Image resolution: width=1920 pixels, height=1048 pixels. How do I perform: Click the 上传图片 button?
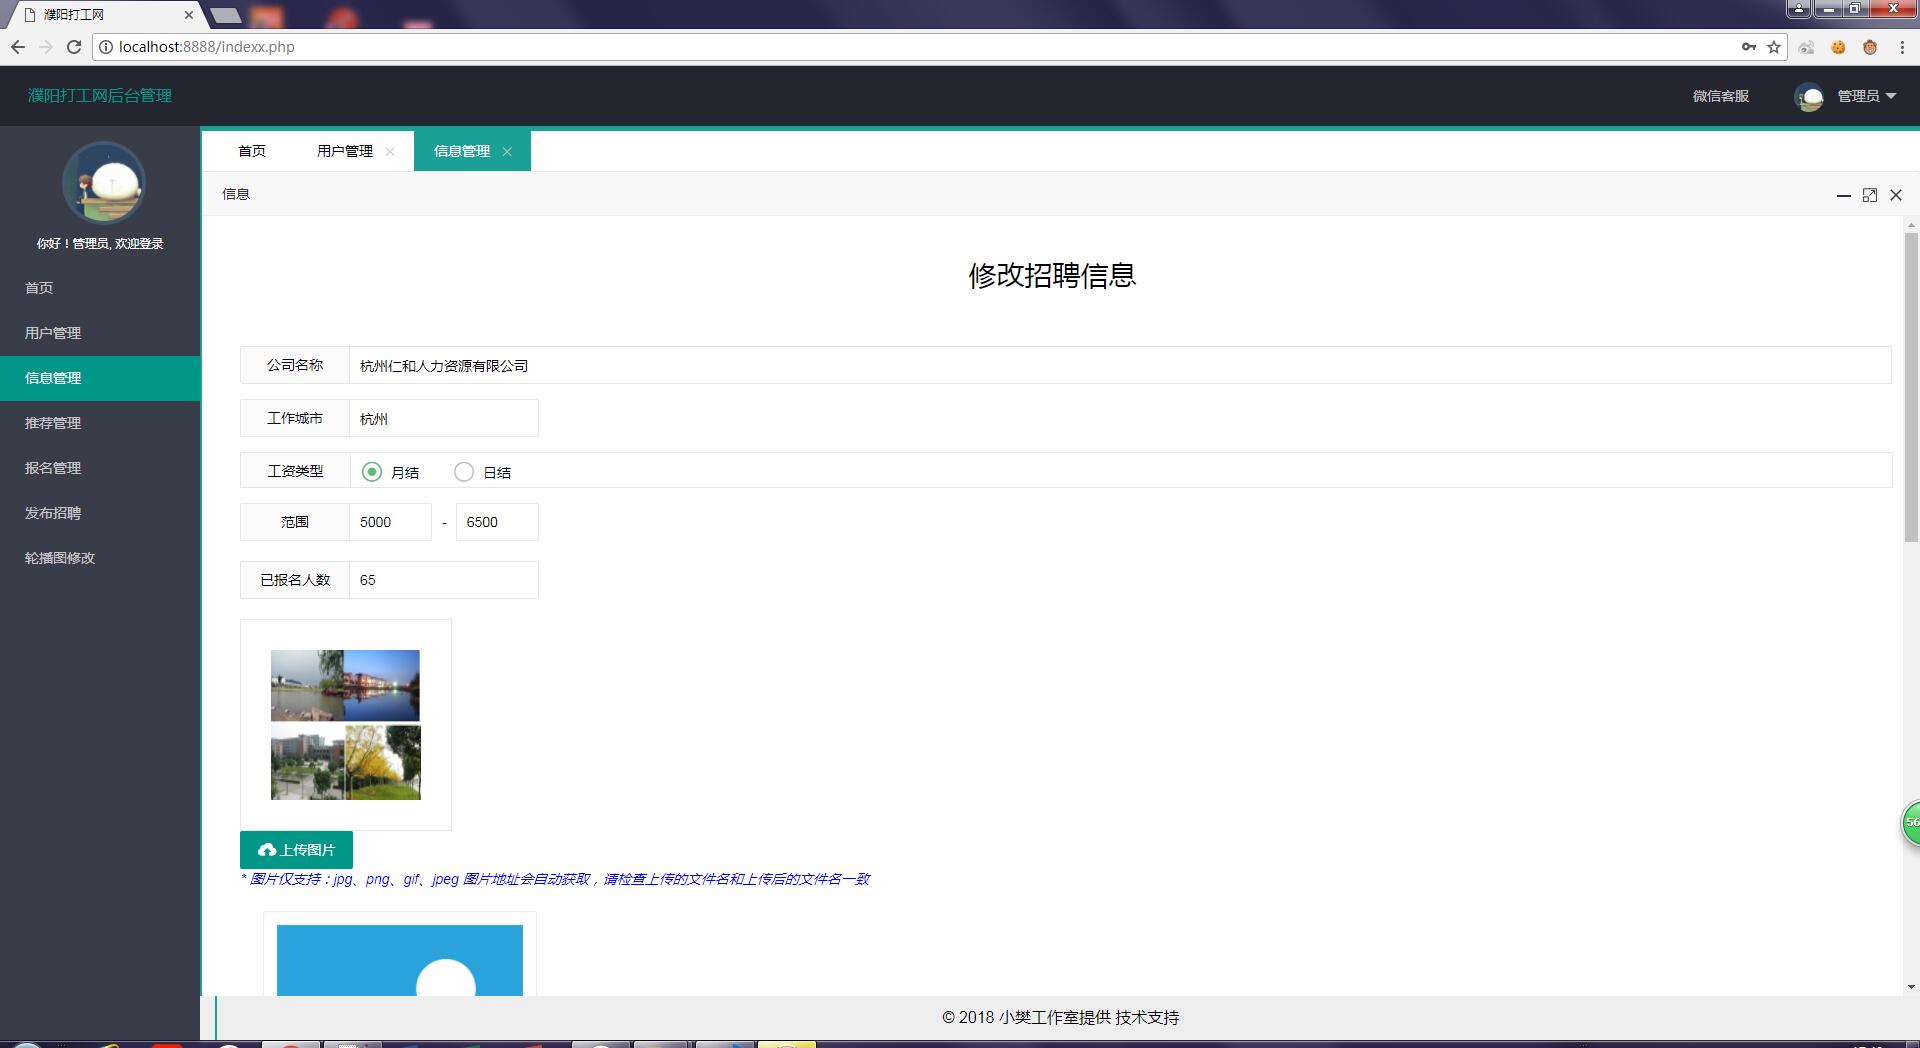(296, 850)
